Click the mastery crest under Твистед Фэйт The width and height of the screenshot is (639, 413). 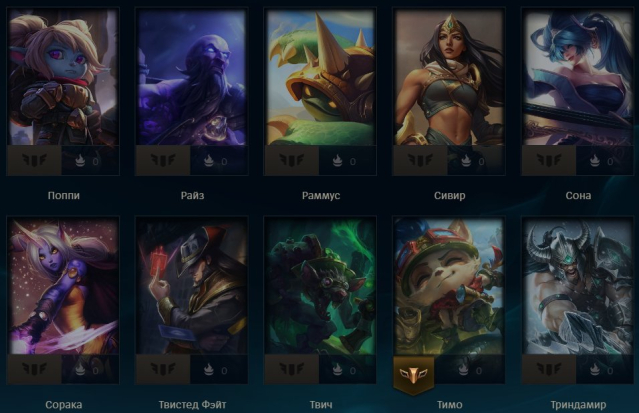pos(163,369)
